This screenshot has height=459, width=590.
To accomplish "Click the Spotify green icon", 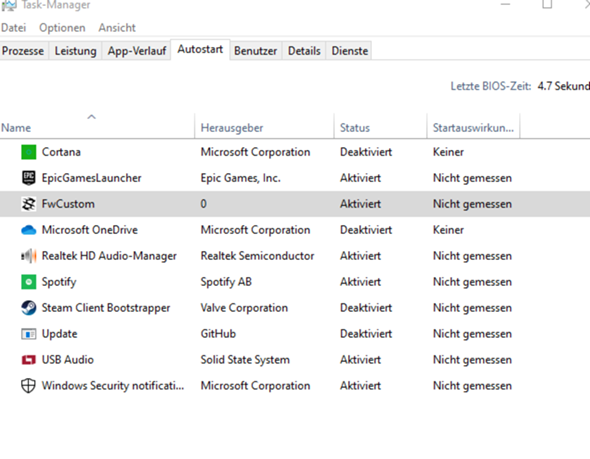I will pyautogui.click(x=29, y=282).
